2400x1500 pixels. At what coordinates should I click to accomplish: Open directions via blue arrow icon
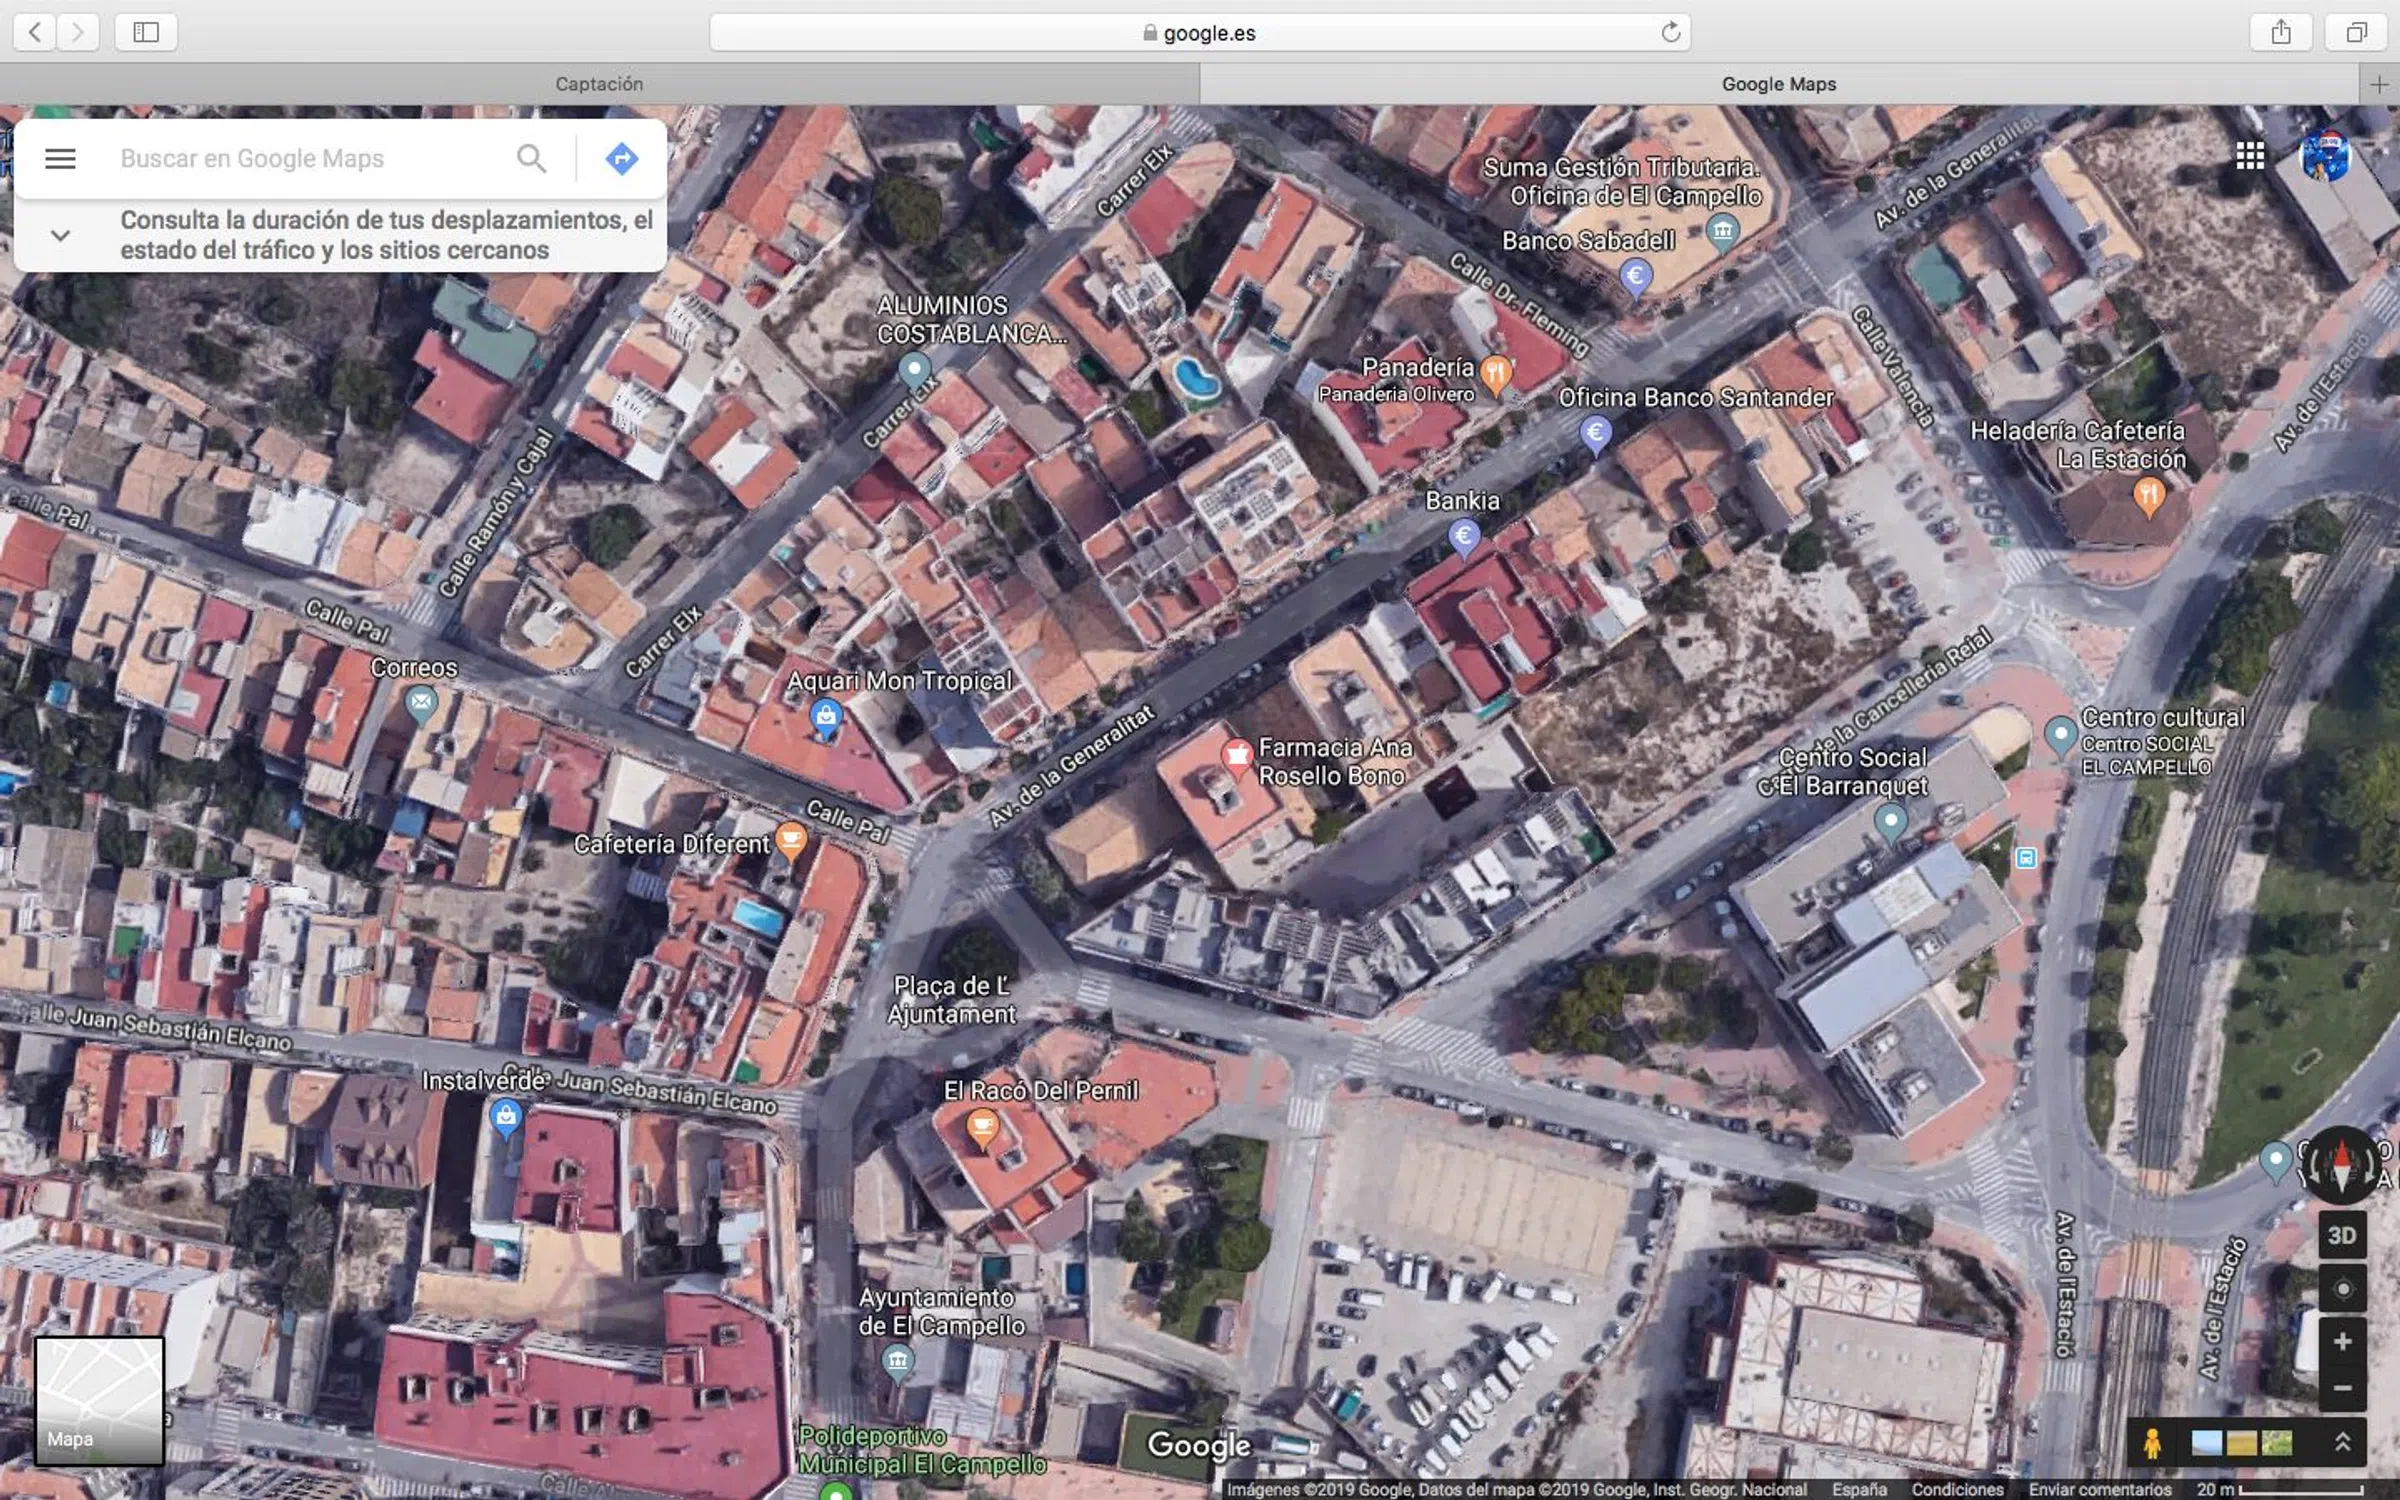click(x=621, y=158)
